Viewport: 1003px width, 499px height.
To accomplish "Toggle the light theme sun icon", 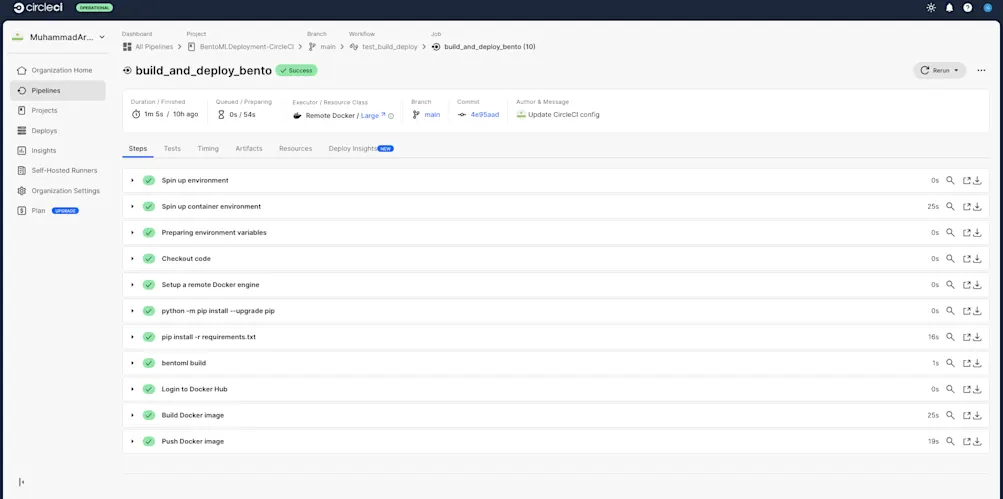I will point(931,8).
